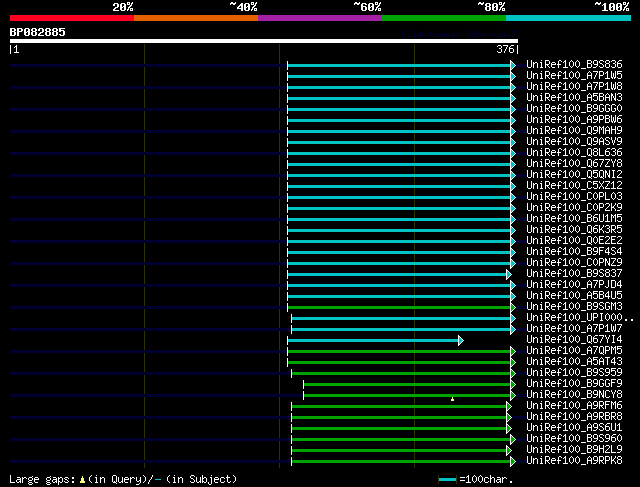This screenshot has height=487, width=640.
Task: Click the '=100char.' scale legend bar
Action: 447,480
